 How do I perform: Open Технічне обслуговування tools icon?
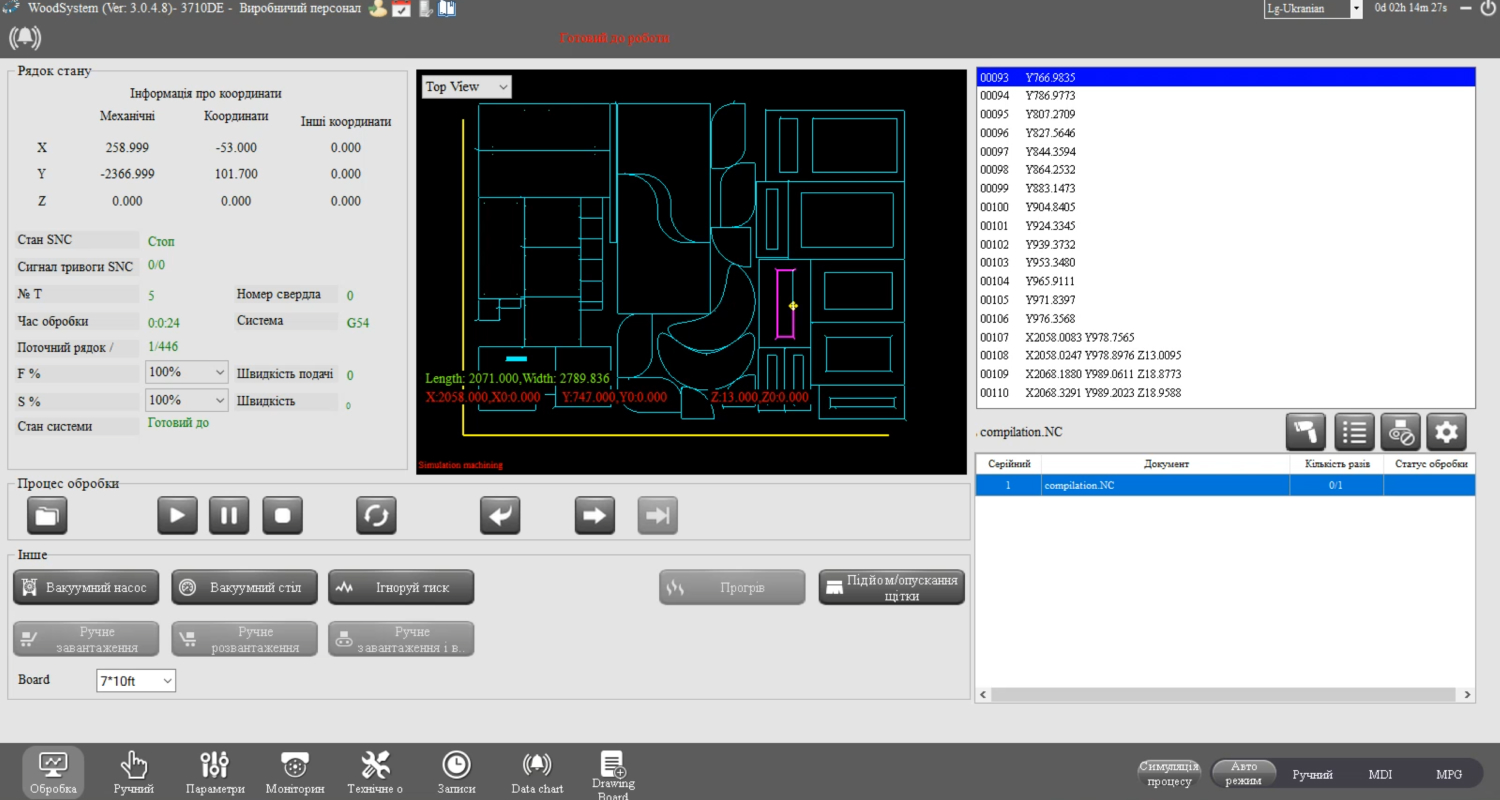point(375,768)
